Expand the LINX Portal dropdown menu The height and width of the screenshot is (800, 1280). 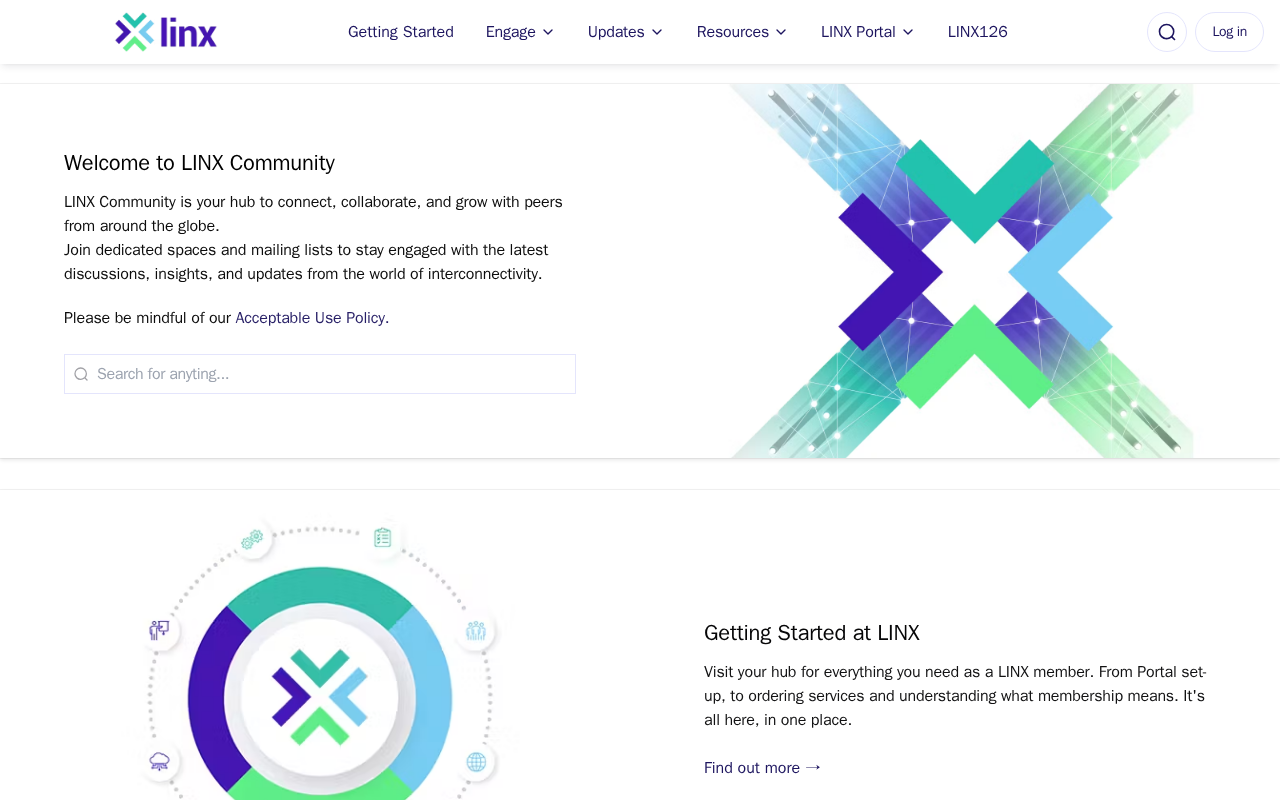click(868, 32)
